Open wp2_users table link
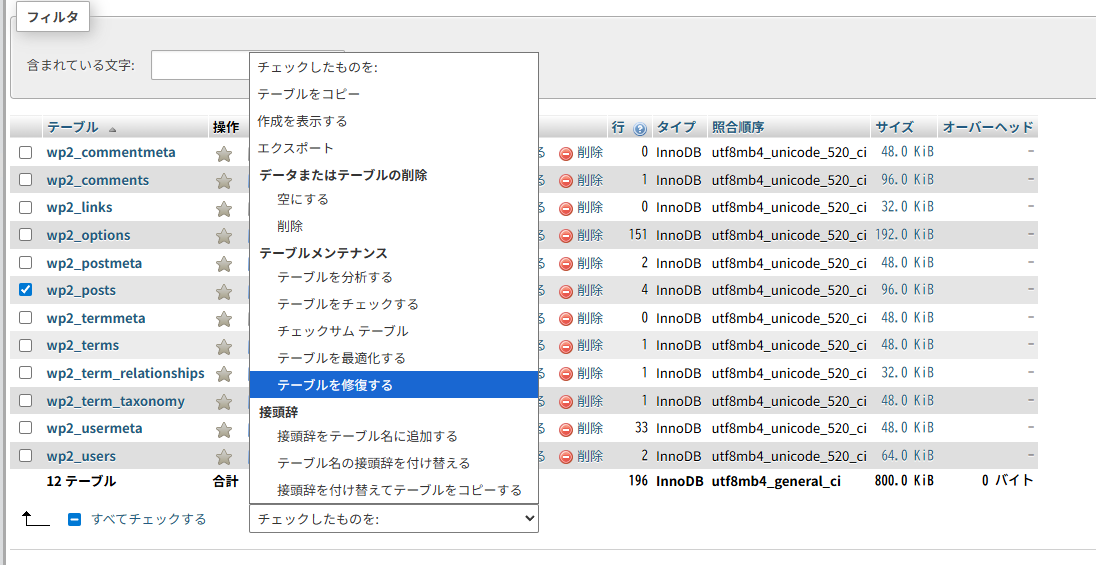 coord(81,457)
